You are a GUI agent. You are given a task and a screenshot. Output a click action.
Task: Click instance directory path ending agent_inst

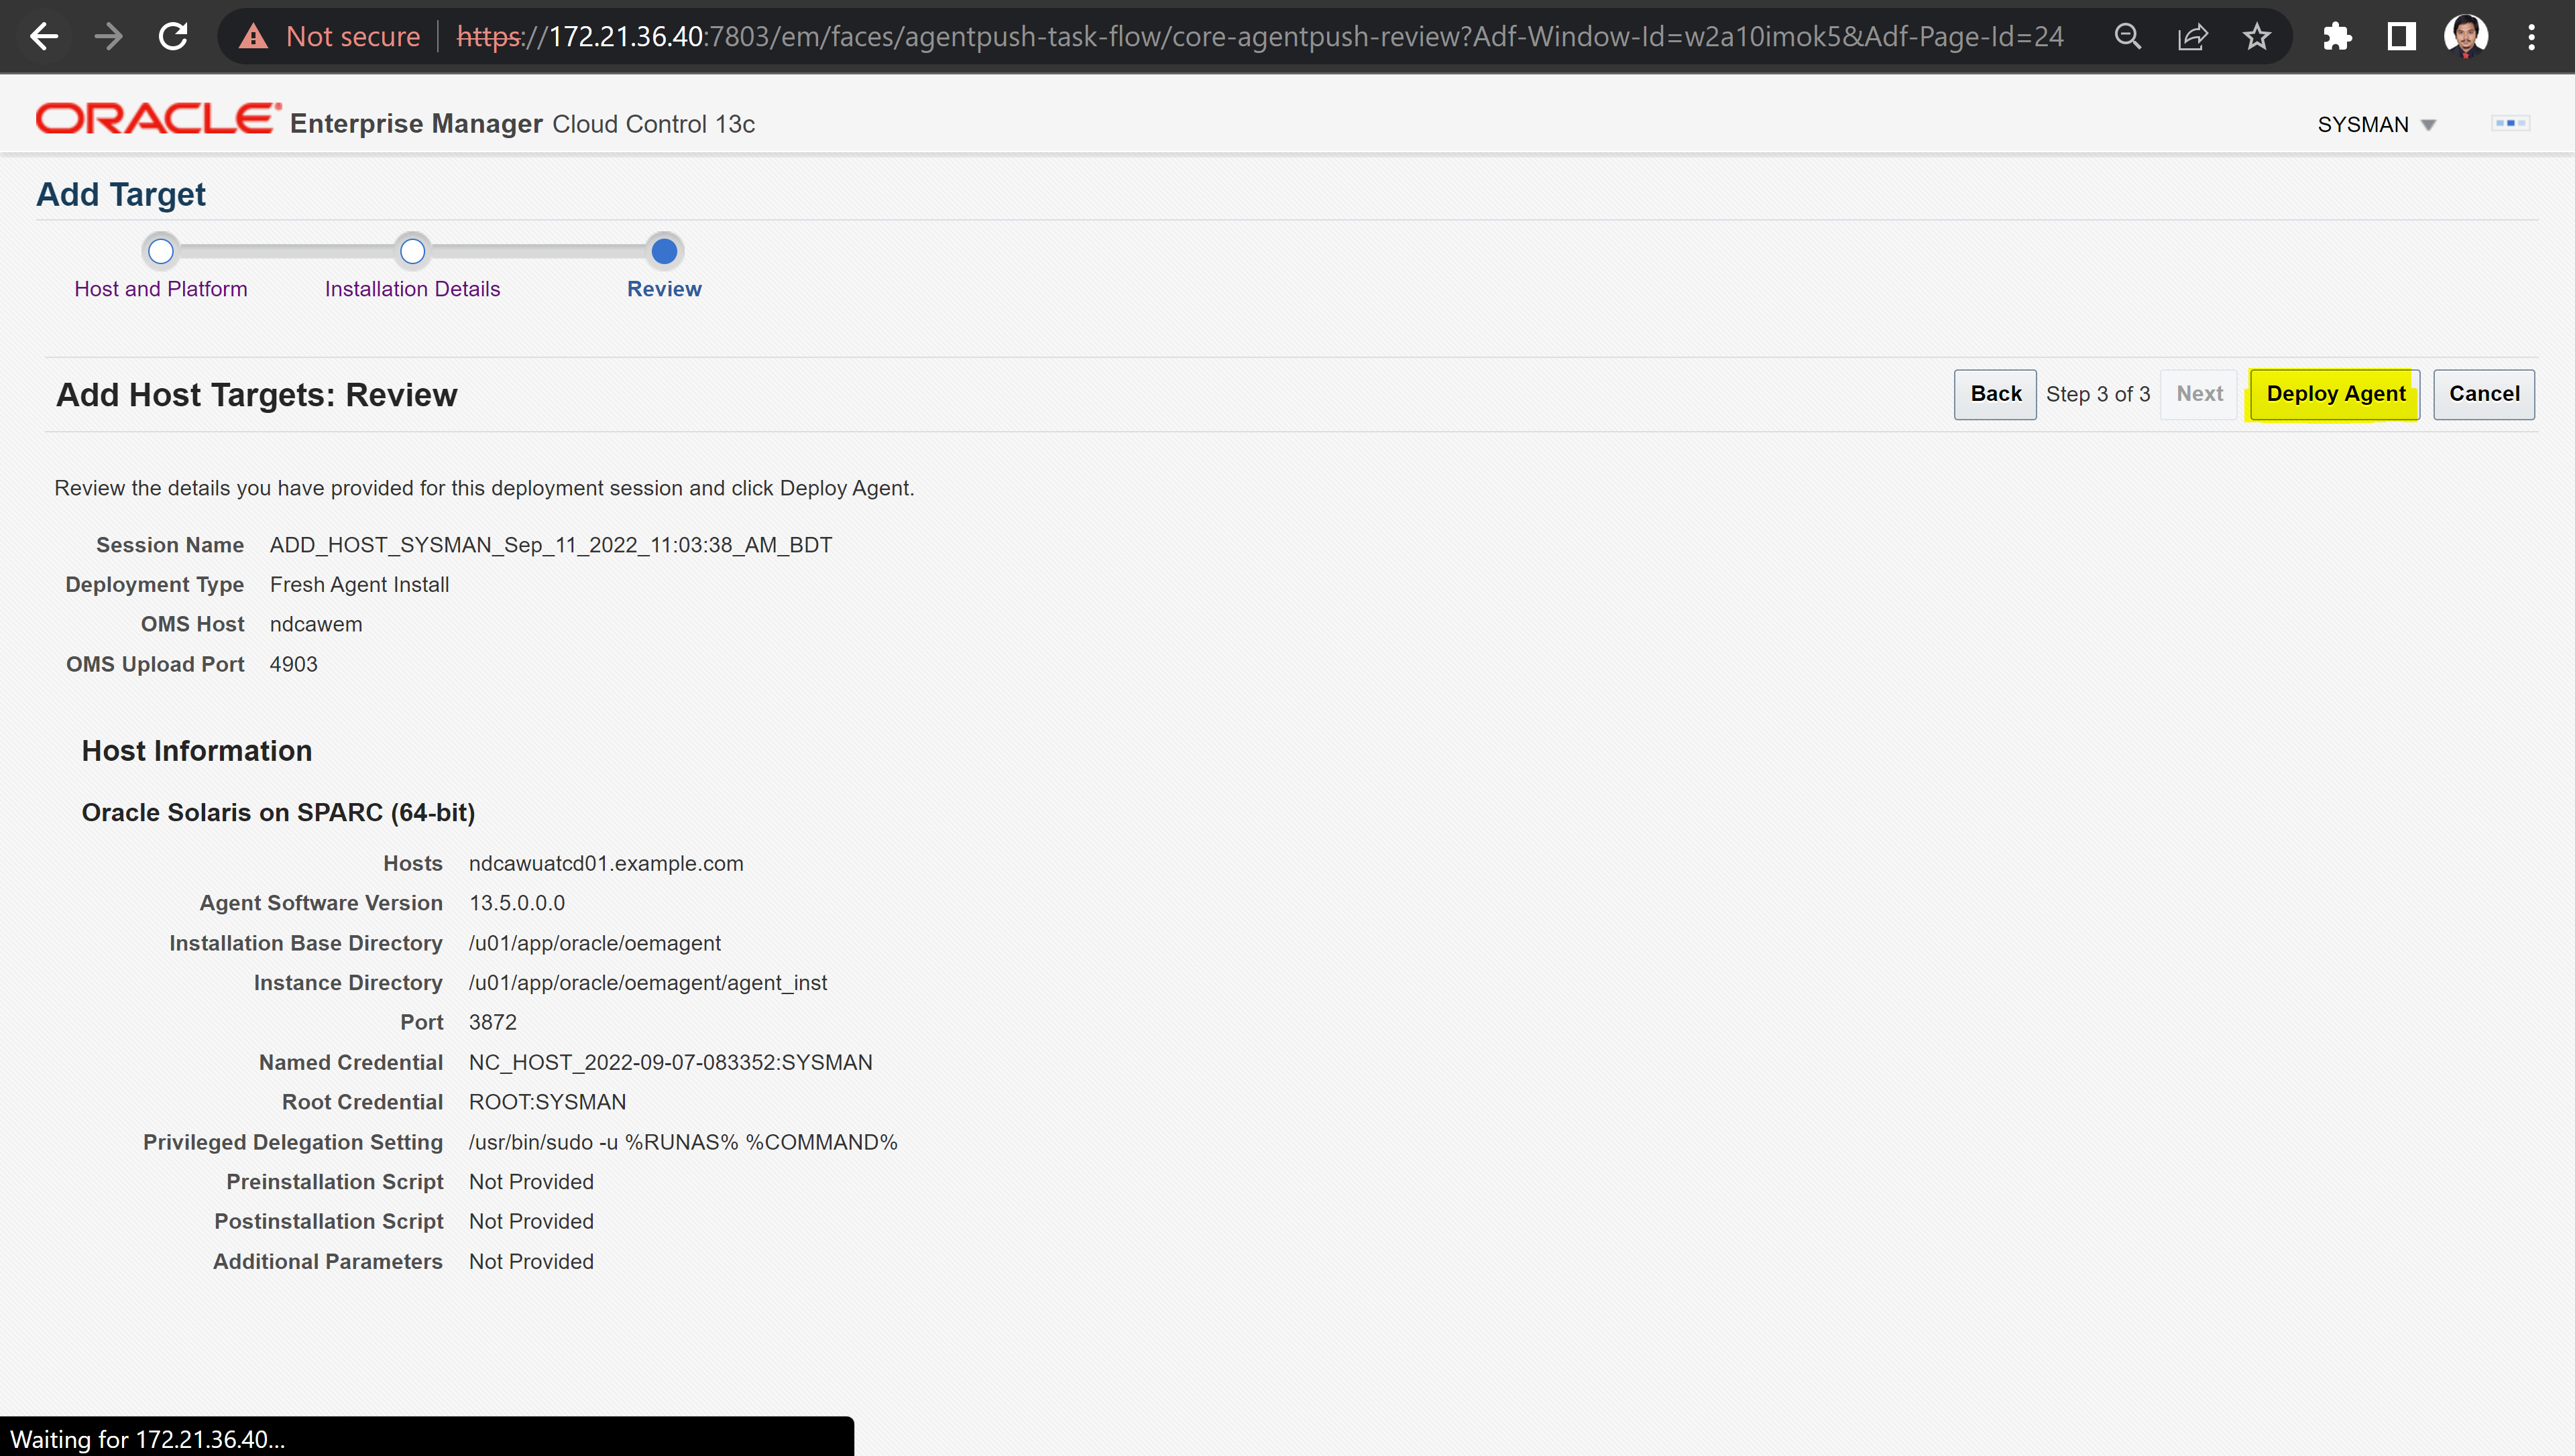647,983
